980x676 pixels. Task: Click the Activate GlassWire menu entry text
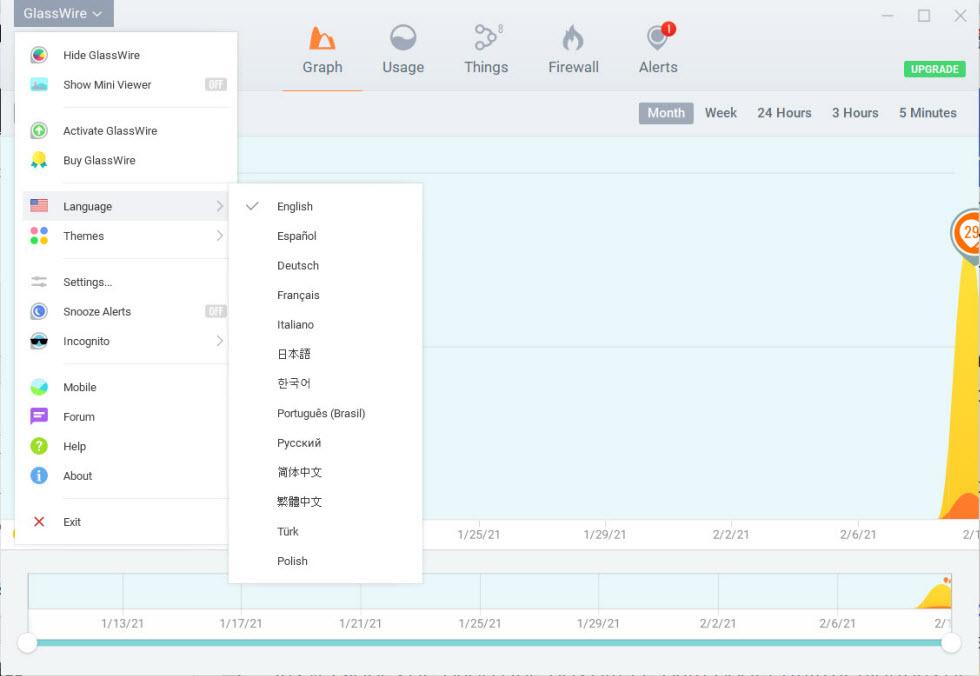[110, 131]
